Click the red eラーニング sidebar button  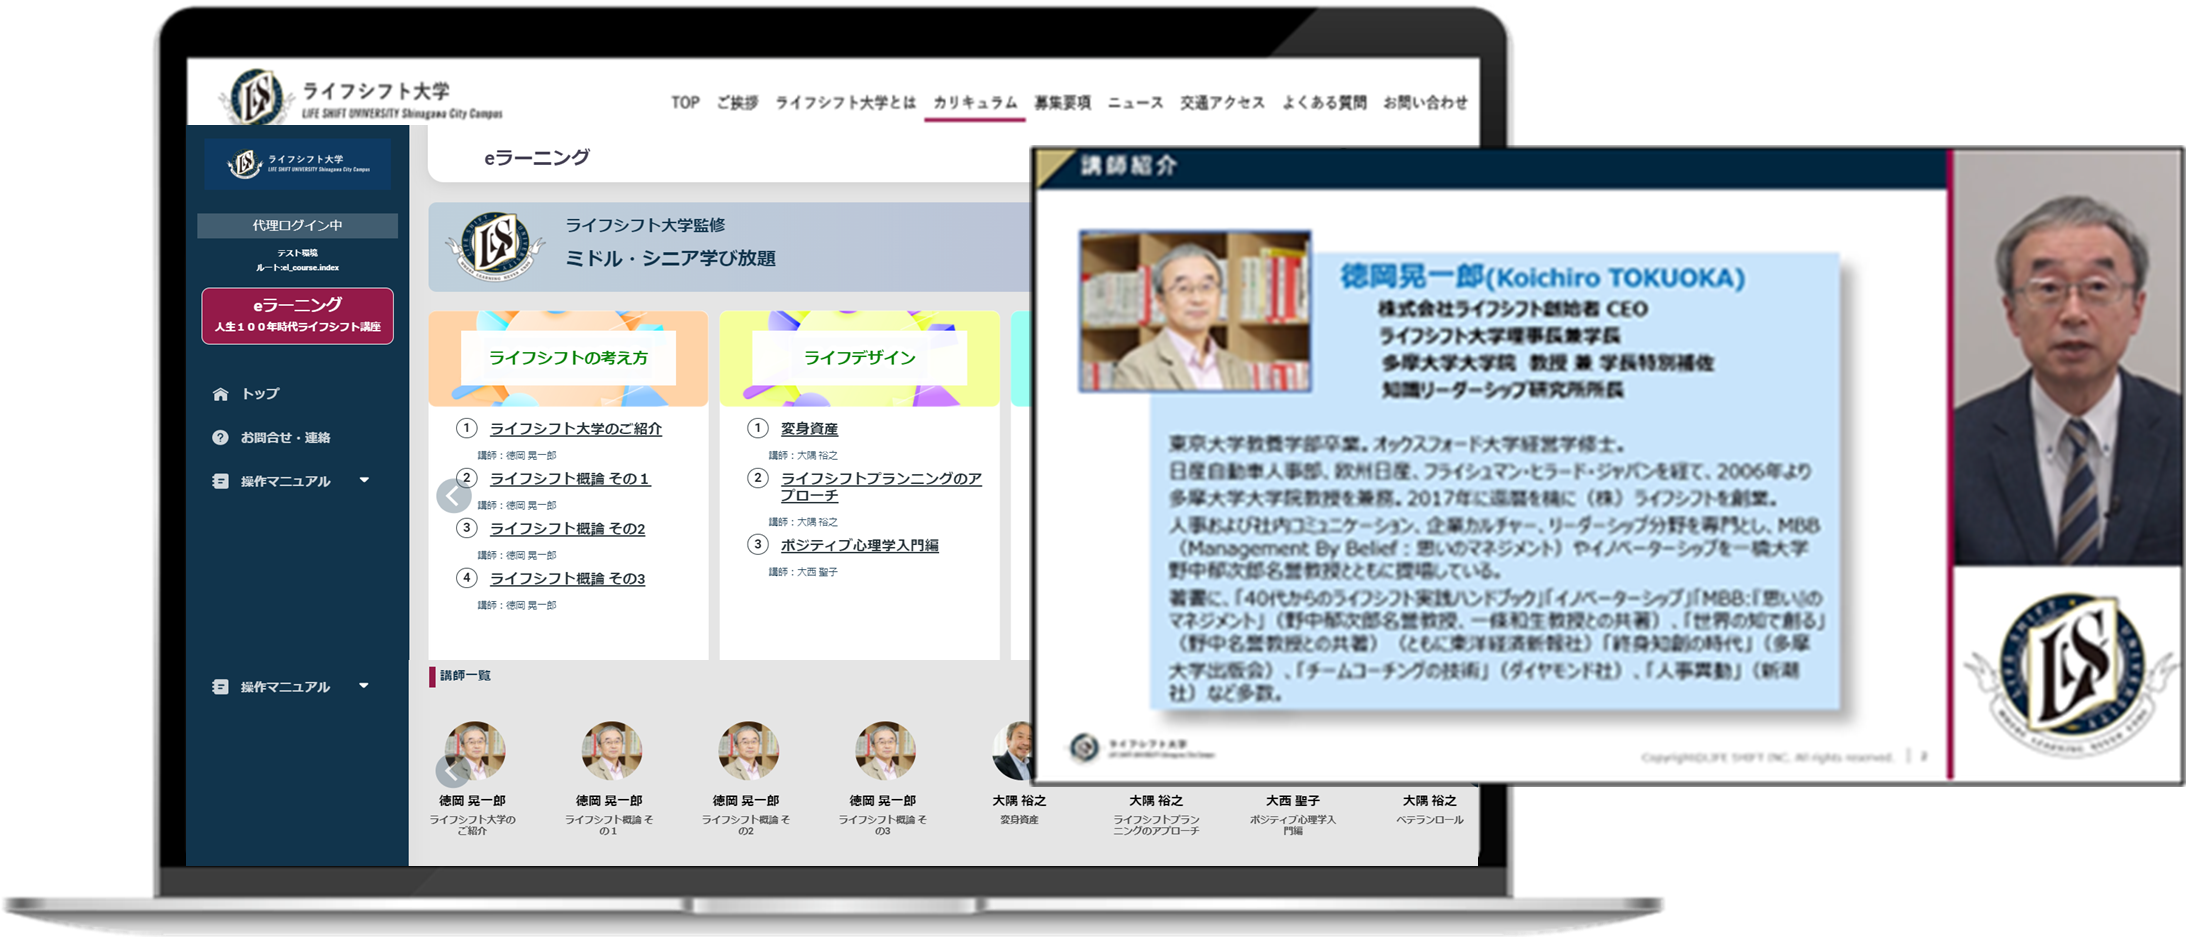pyautogui.click(x=297, y=315)
